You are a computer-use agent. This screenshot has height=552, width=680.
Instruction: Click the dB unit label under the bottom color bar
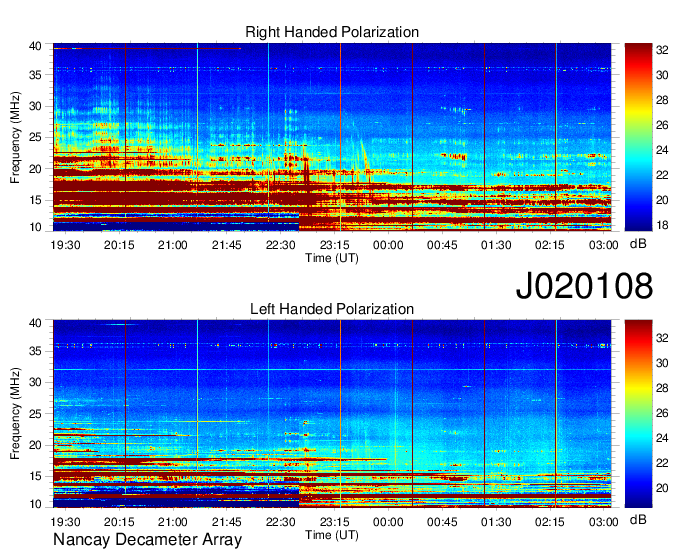tap(638, 519)
